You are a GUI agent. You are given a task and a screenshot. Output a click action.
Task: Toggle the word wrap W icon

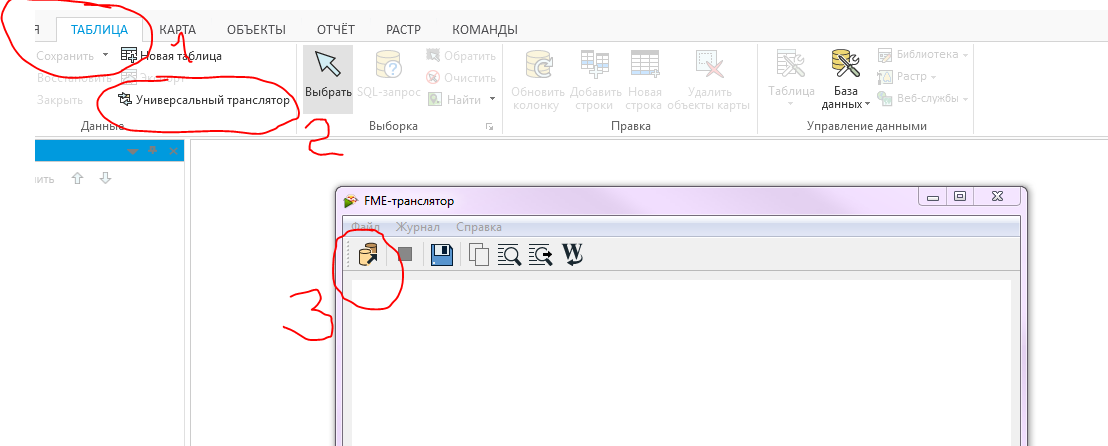[572, 254]
